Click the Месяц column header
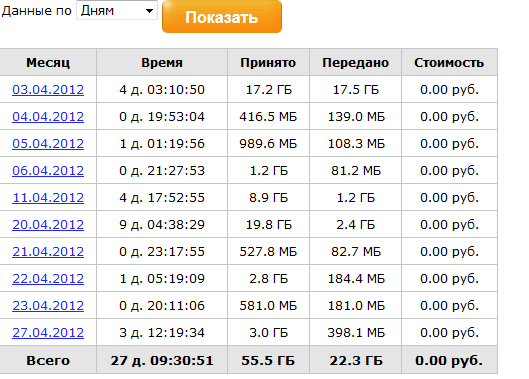529x379 pixels. pos(48,62)
